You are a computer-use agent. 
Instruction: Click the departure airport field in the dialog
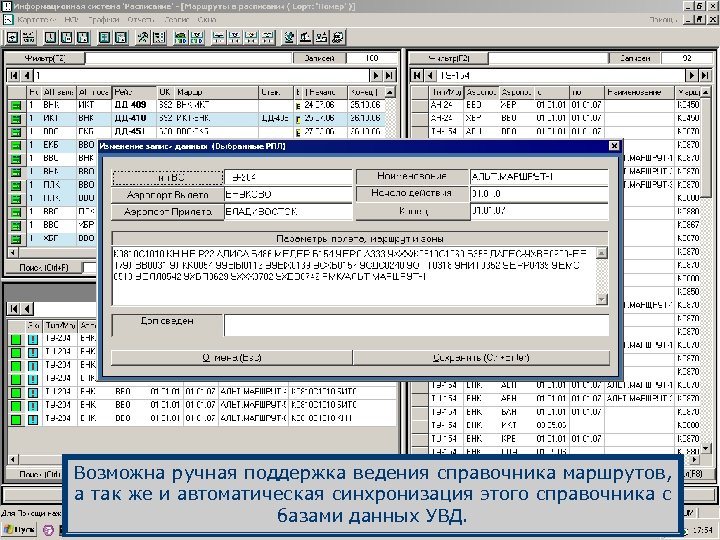[x=288, y=195]
